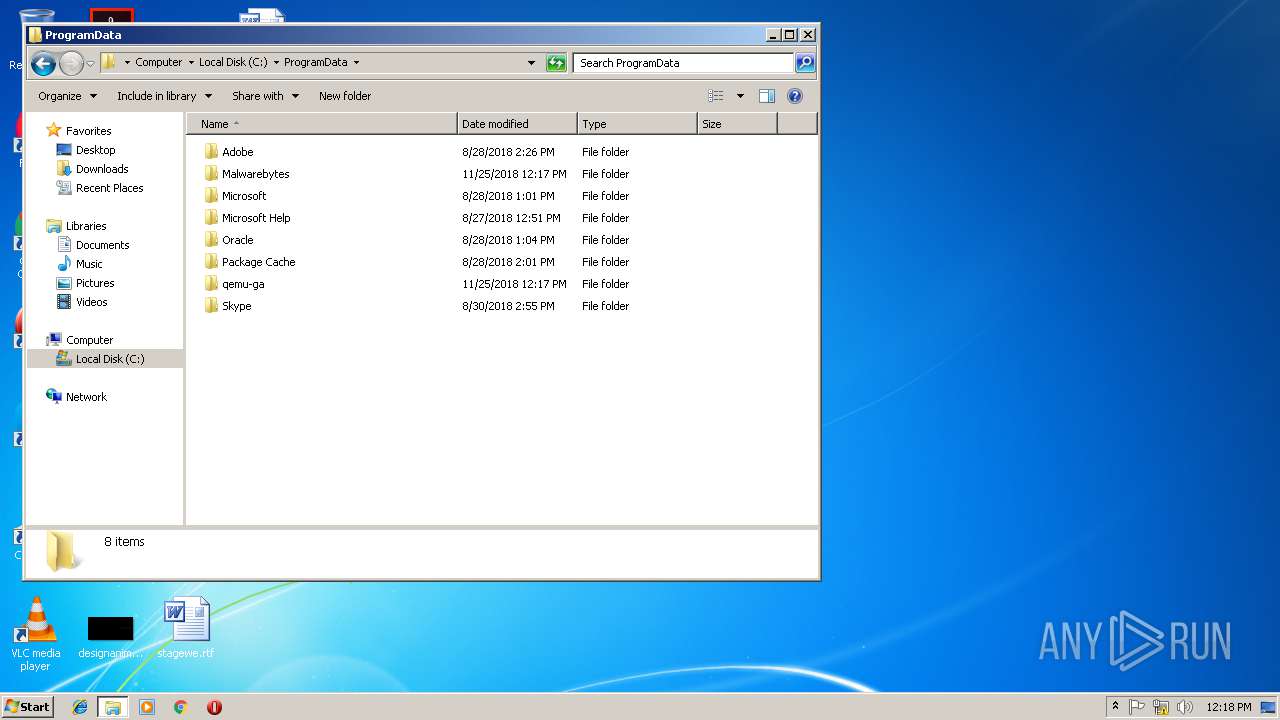The width and height of the screenshot is (1280, 720).
Task: Click the 12:18 PM clock
Action: point(1228,707)
